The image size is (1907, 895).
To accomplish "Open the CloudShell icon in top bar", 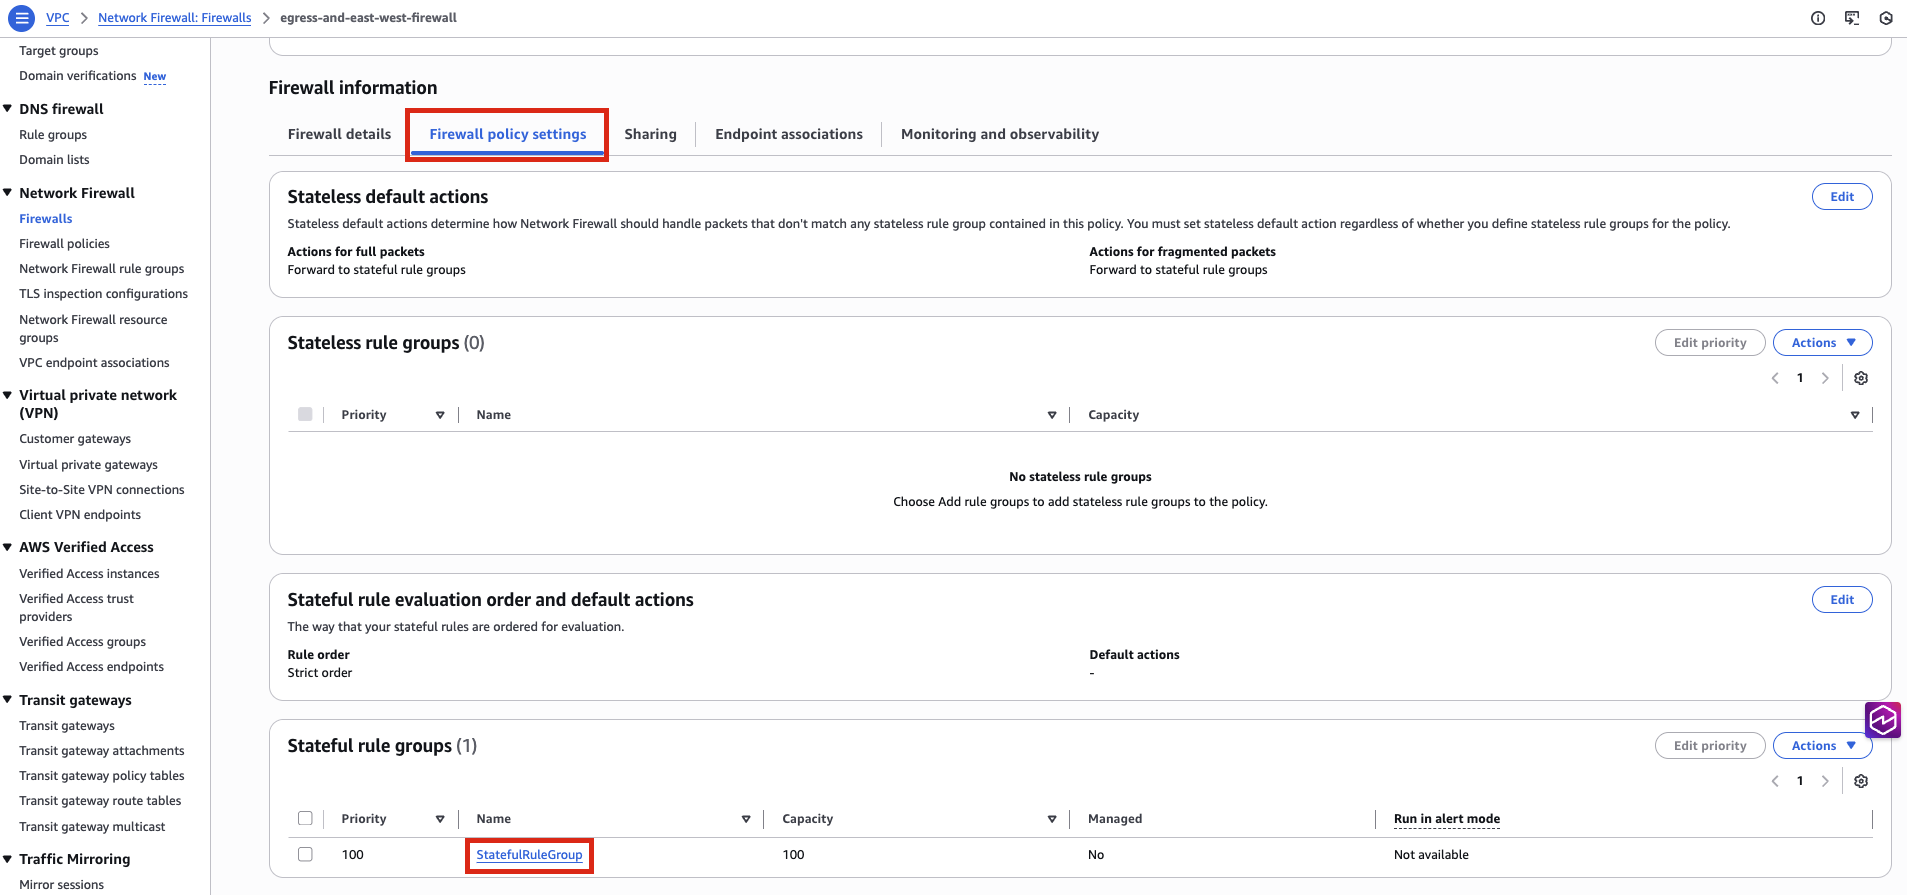I will pyautogui.click(x=1852, y=18).
